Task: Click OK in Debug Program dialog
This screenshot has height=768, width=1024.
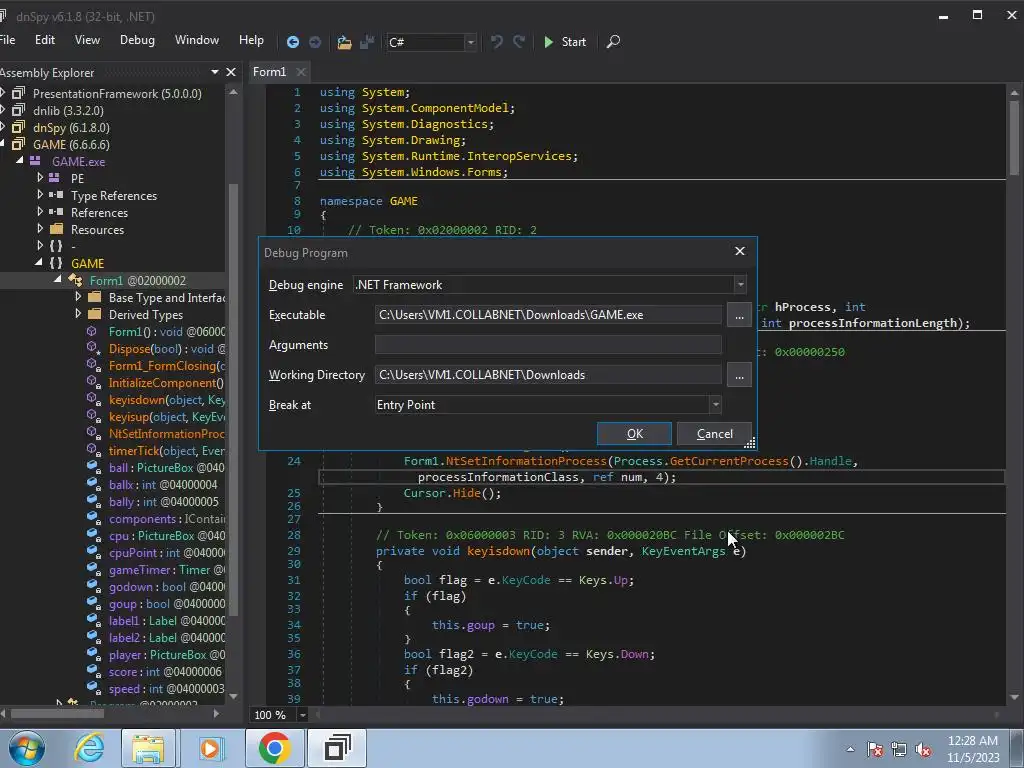Action: 634,433
